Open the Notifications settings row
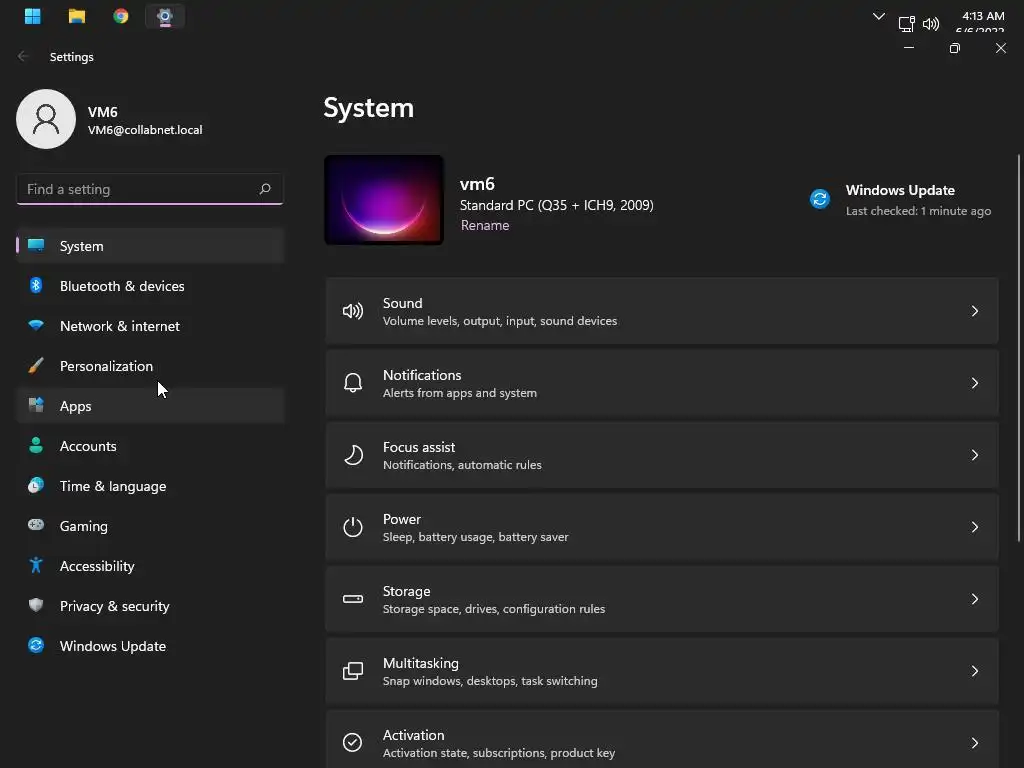The height and width of the screenshot is (768, 1024). (662, 383)
